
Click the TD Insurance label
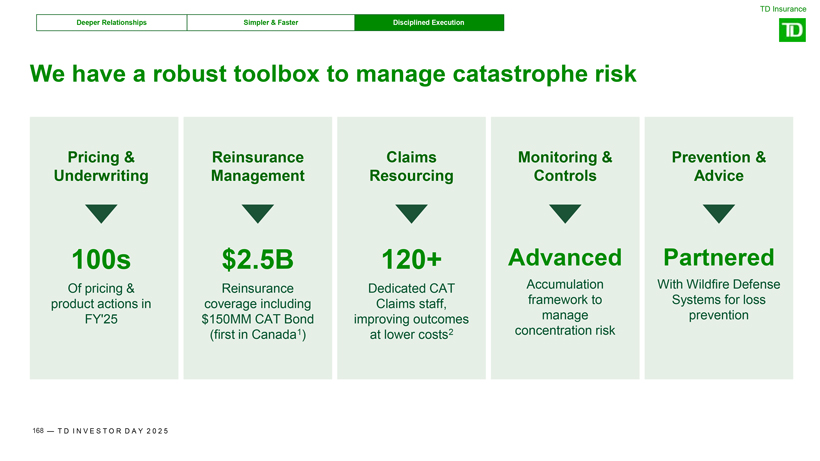[x=782, y=9]
